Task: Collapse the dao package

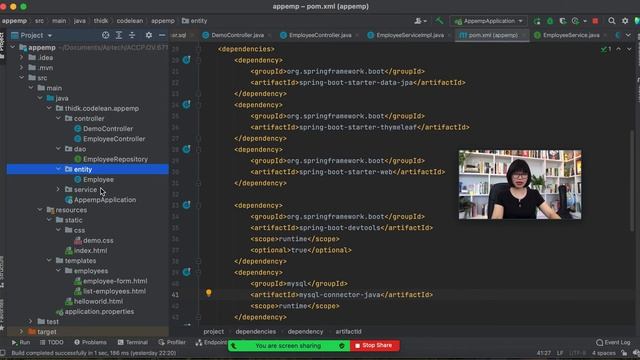Action: click(58, 149)
